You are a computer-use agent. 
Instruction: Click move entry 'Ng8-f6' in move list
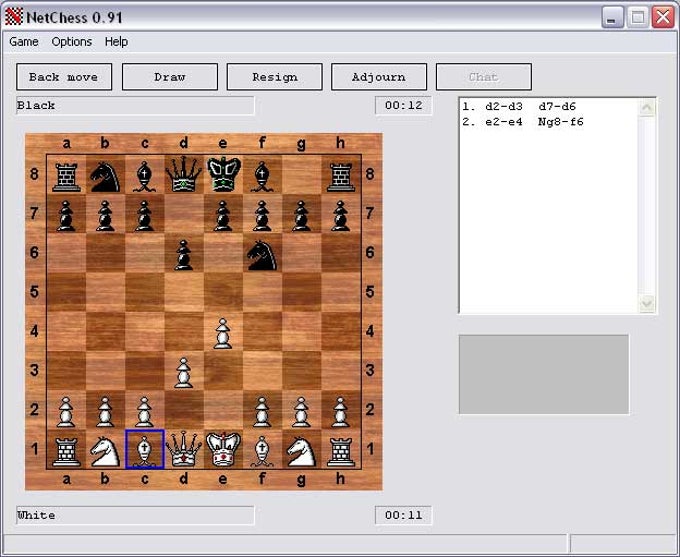(561, 122)
